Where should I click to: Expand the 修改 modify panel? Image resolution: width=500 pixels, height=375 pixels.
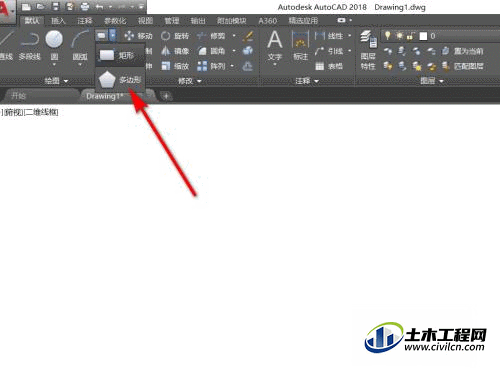[189, 81]
